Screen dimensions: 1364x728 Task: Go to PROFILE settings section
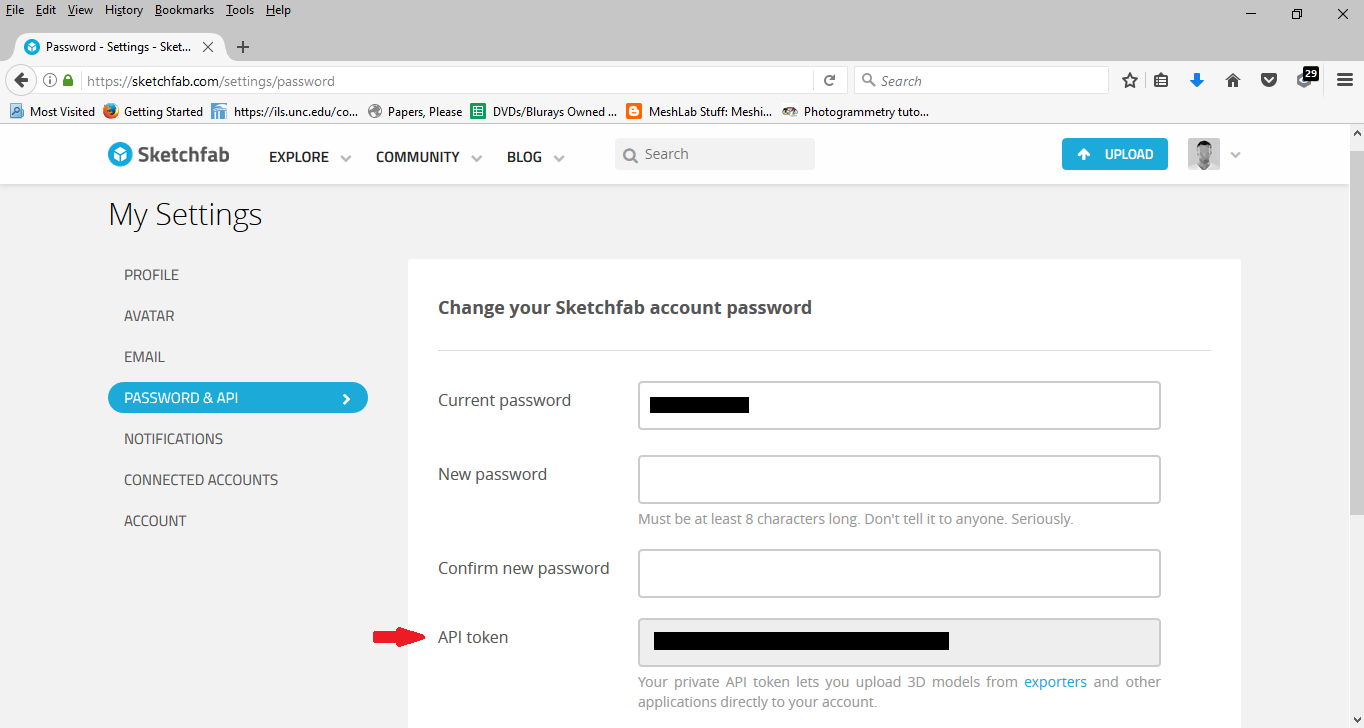coord(152,275)
